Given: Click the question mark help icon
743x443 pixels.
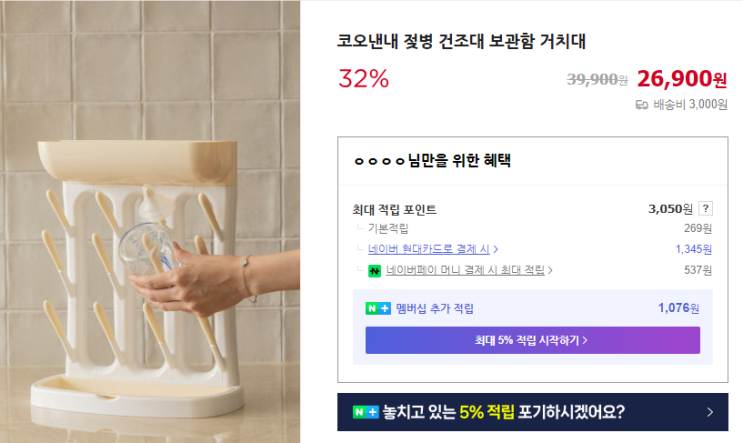Looking at the screenshot, I should [x=706, y=209].
